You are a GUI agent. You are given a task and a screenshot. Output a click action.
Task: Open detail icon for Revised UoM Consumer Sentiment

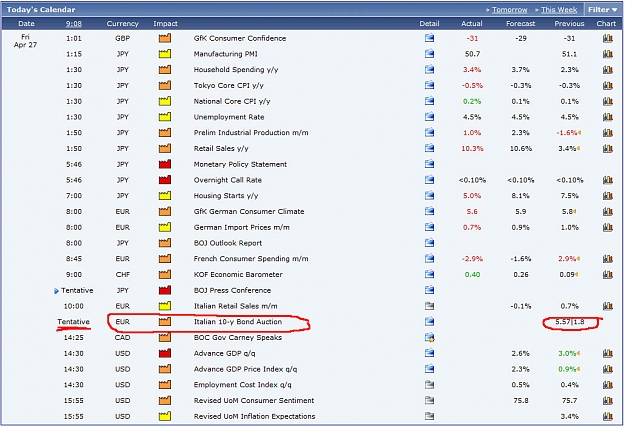pos(429,400)
